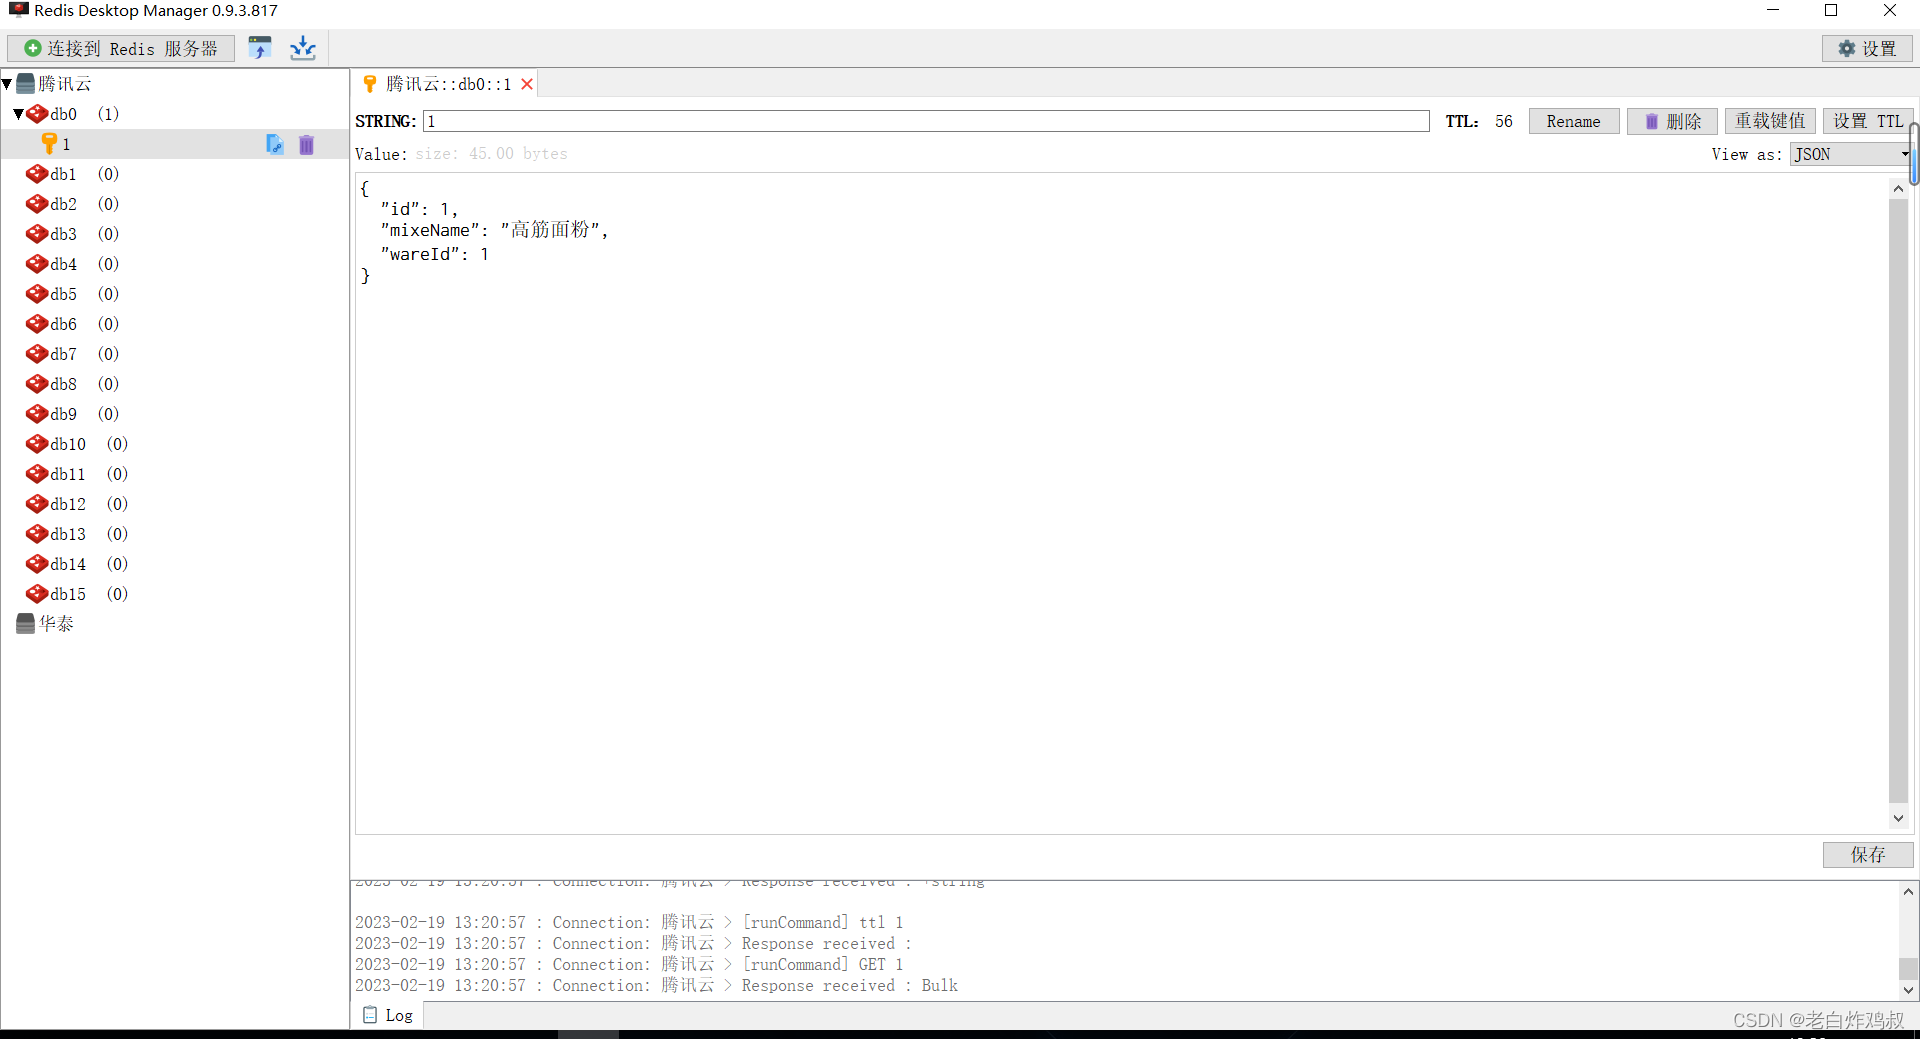
Task: Click the export connections download icon
Action: (303, 48)
